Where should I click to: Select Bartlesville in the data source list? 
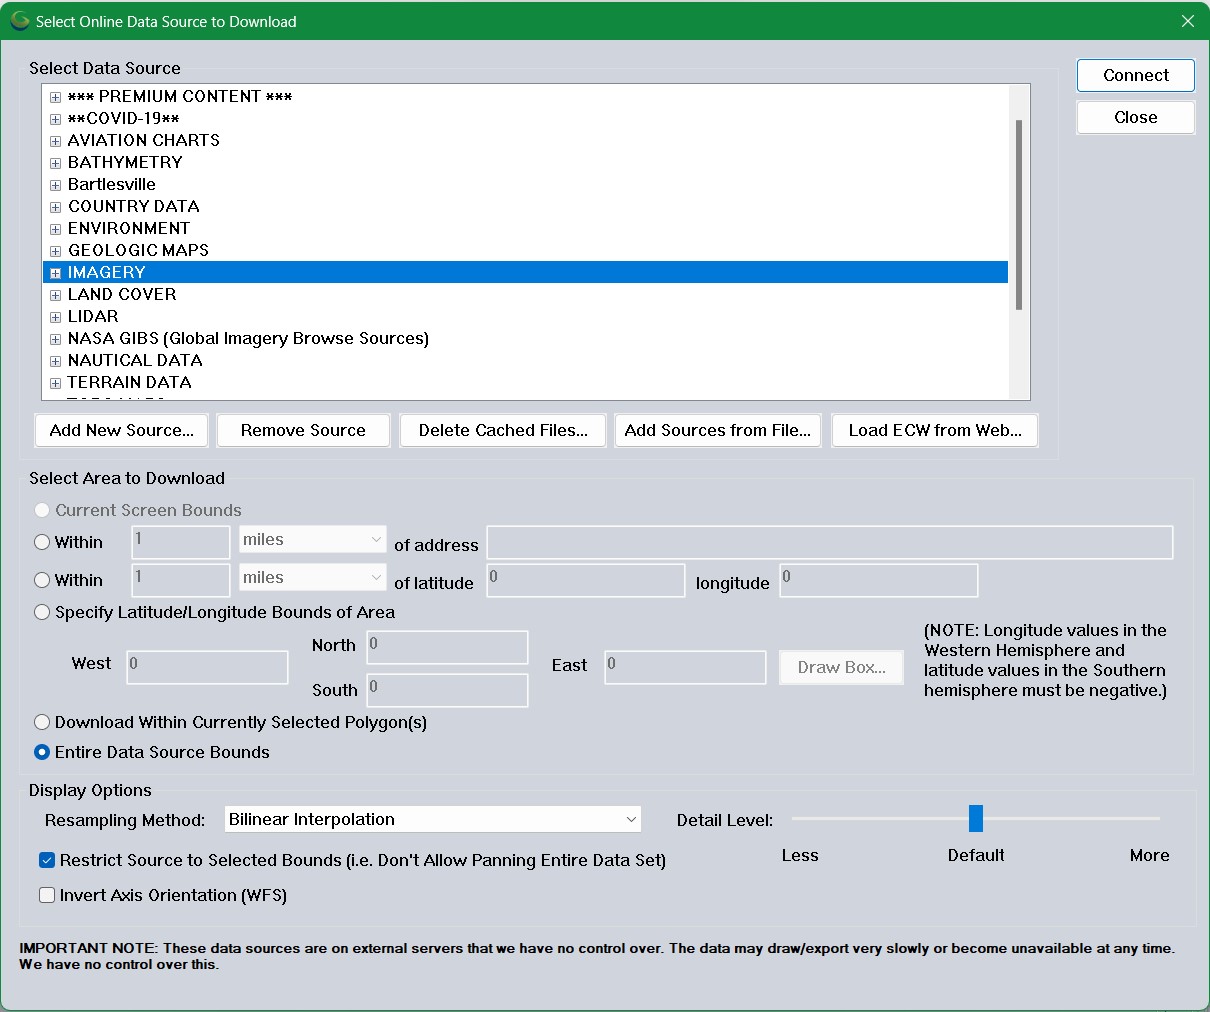point(112,184)
